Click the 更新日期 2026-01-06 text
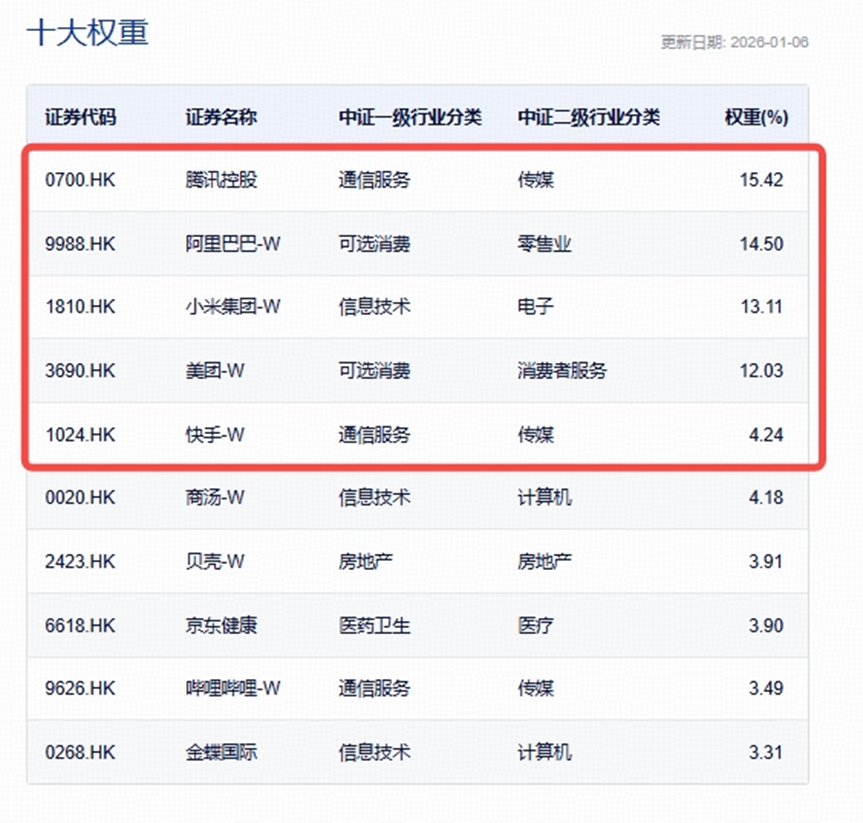The height and width of the screenshot is (823, 863). pos(734,43)
